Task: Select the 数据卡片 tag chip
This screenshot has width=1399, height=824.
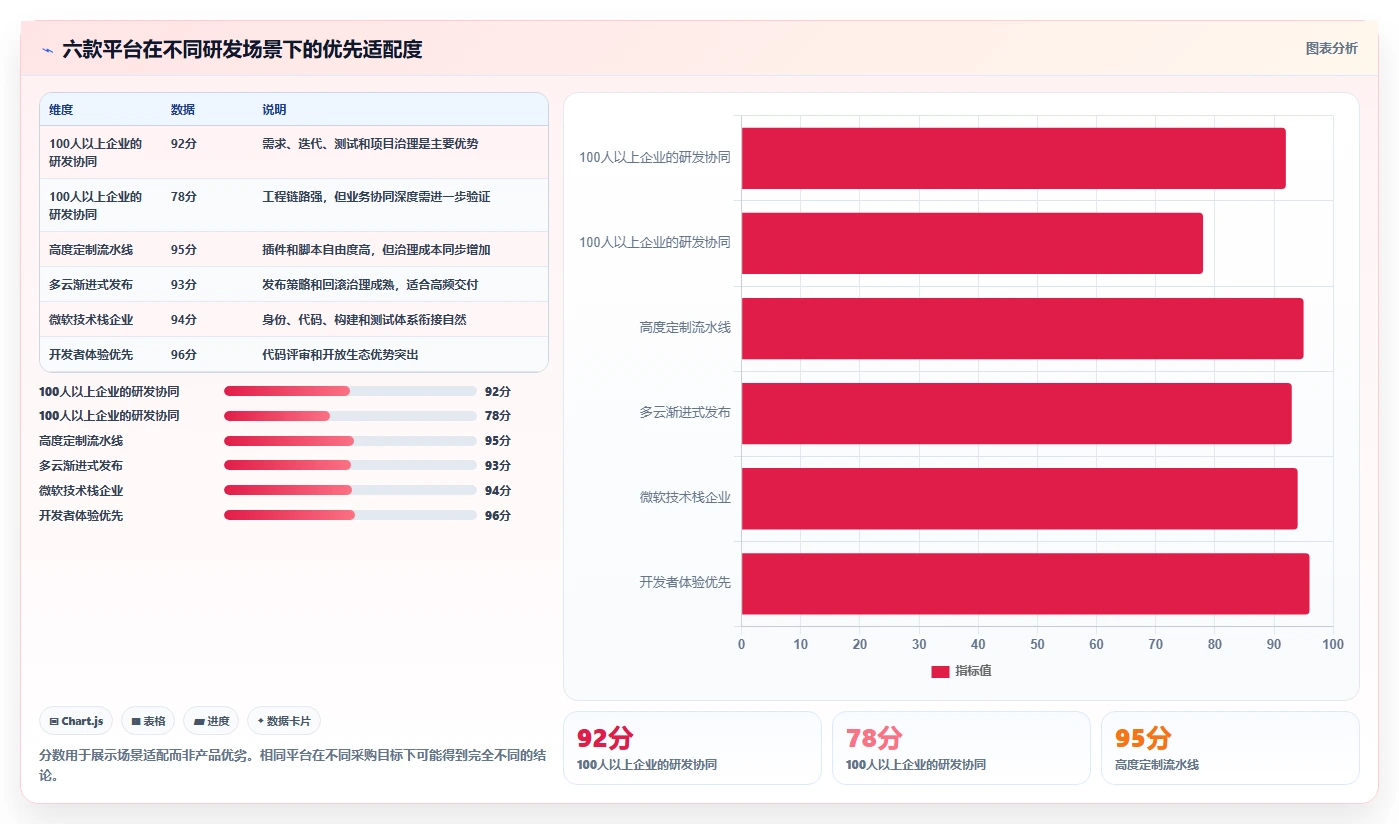Action: [284, 721]
